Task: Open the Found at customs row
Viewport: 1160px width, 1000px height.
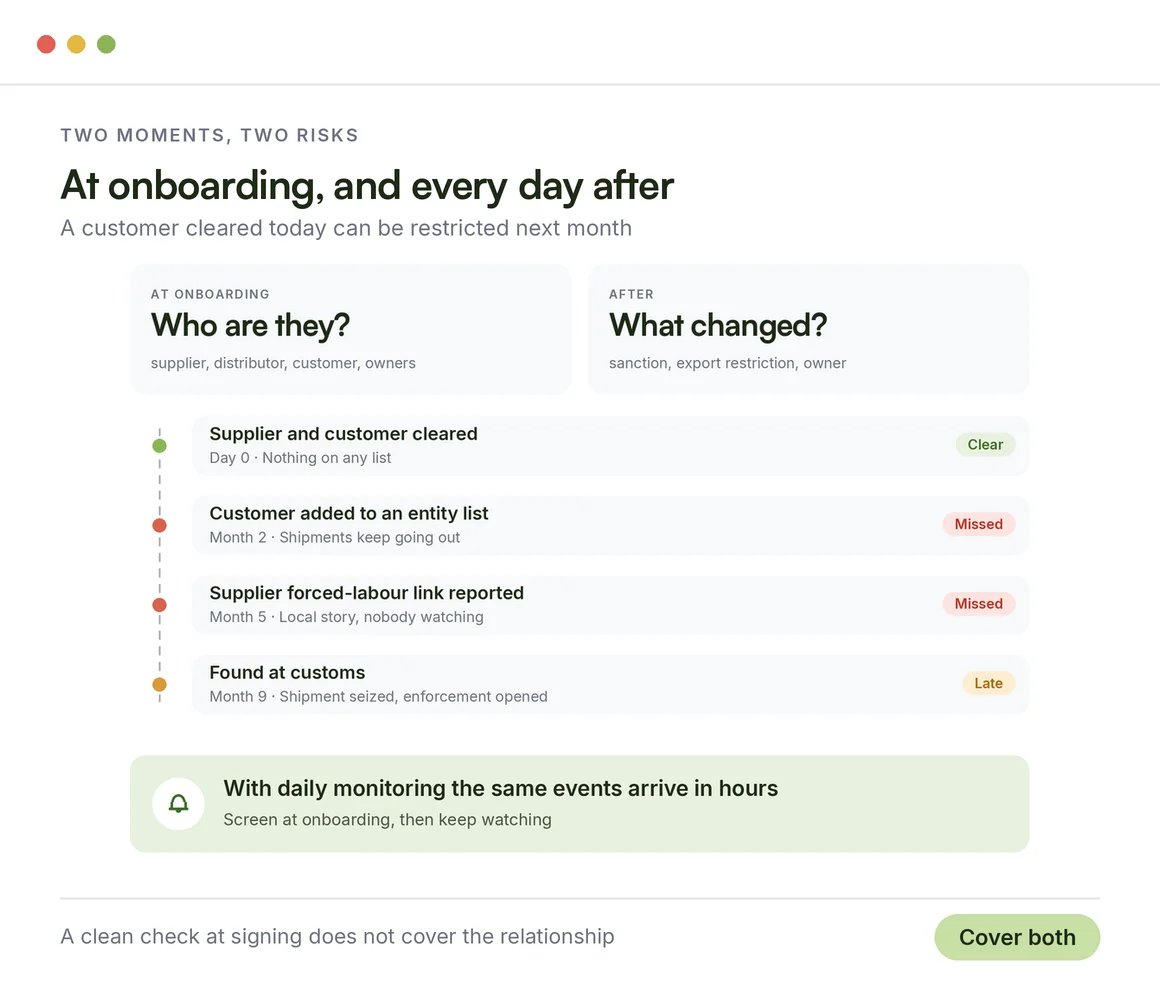Action: click(610, 684)
